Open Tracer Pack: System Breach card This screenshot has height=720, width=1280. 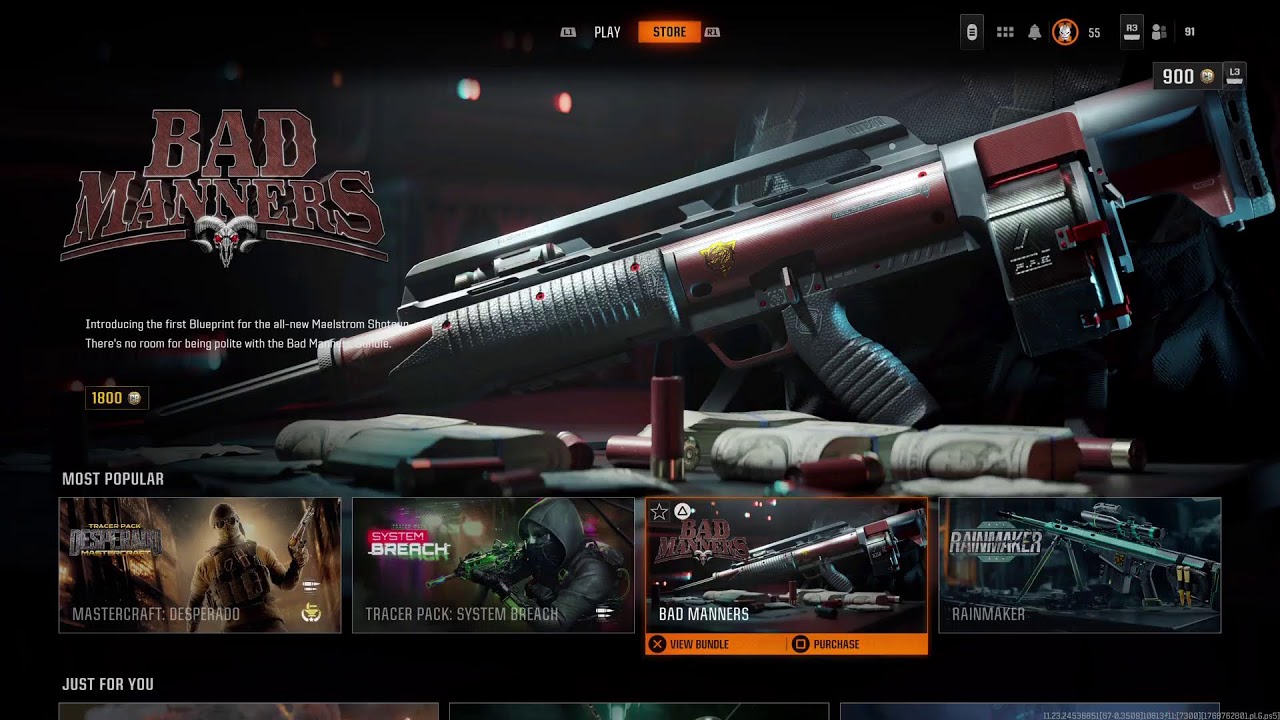(493, 565)
